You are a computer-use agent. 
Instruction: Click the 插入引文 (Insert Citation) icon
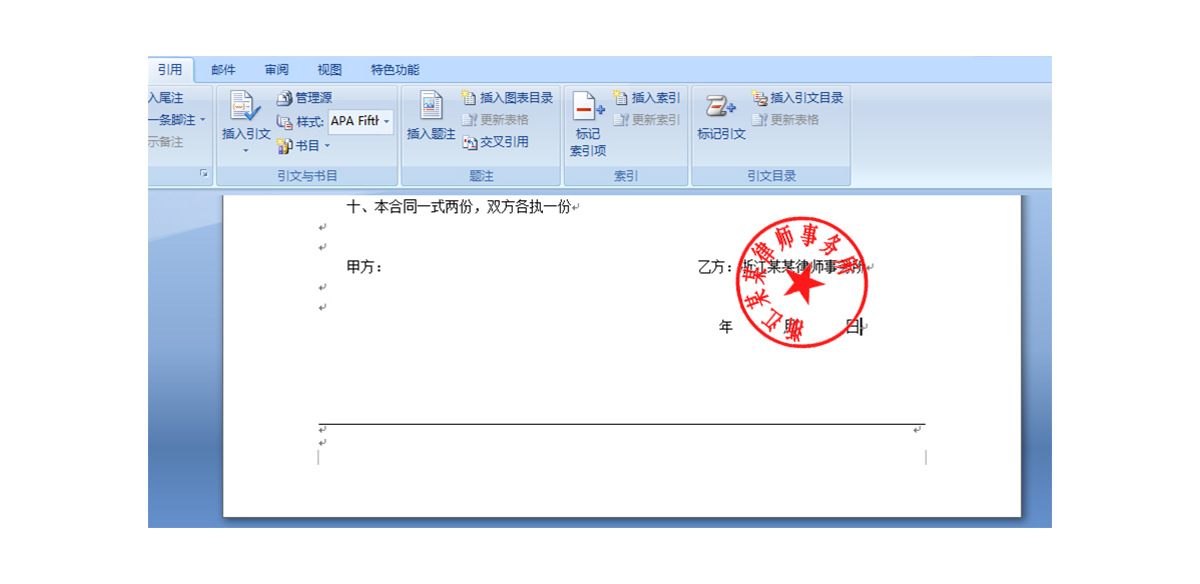point(245,110)
